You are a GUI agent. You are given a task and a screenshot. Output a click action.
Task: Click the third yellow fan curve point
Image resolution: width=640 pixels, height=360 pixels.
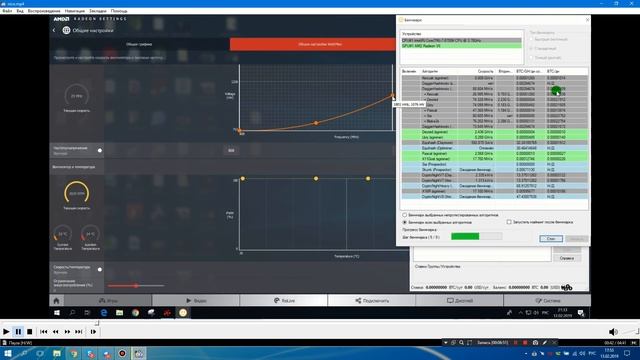(368, 178)
